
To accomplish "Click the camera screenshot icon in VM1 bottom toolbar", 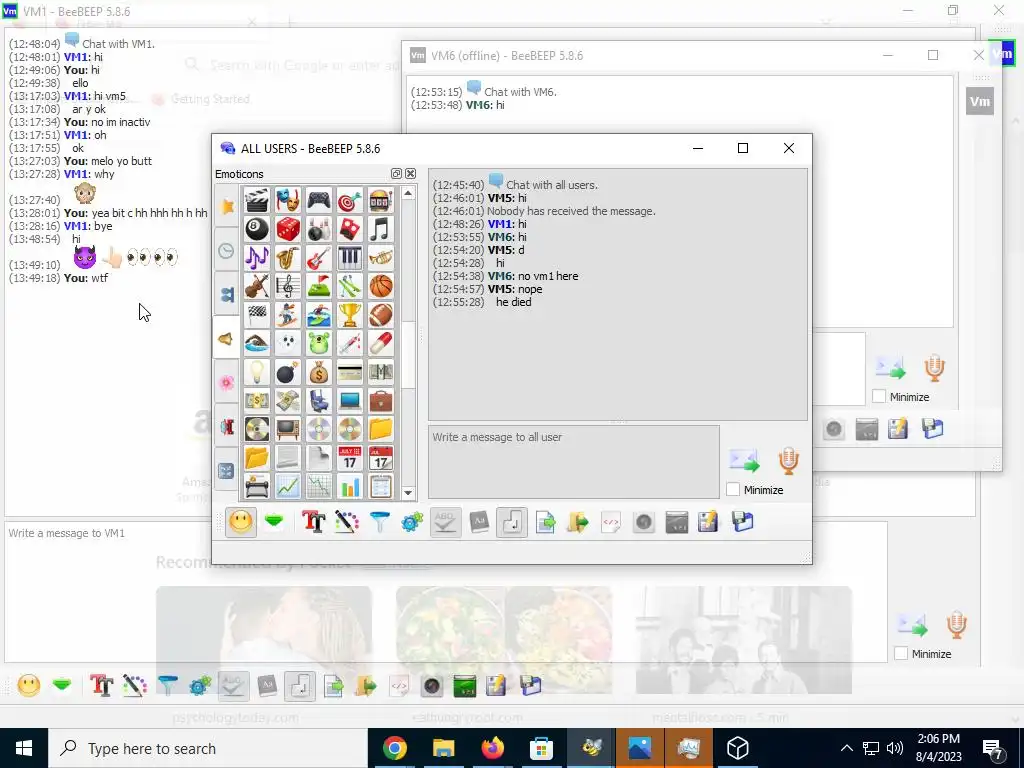I will pos(432,686).
